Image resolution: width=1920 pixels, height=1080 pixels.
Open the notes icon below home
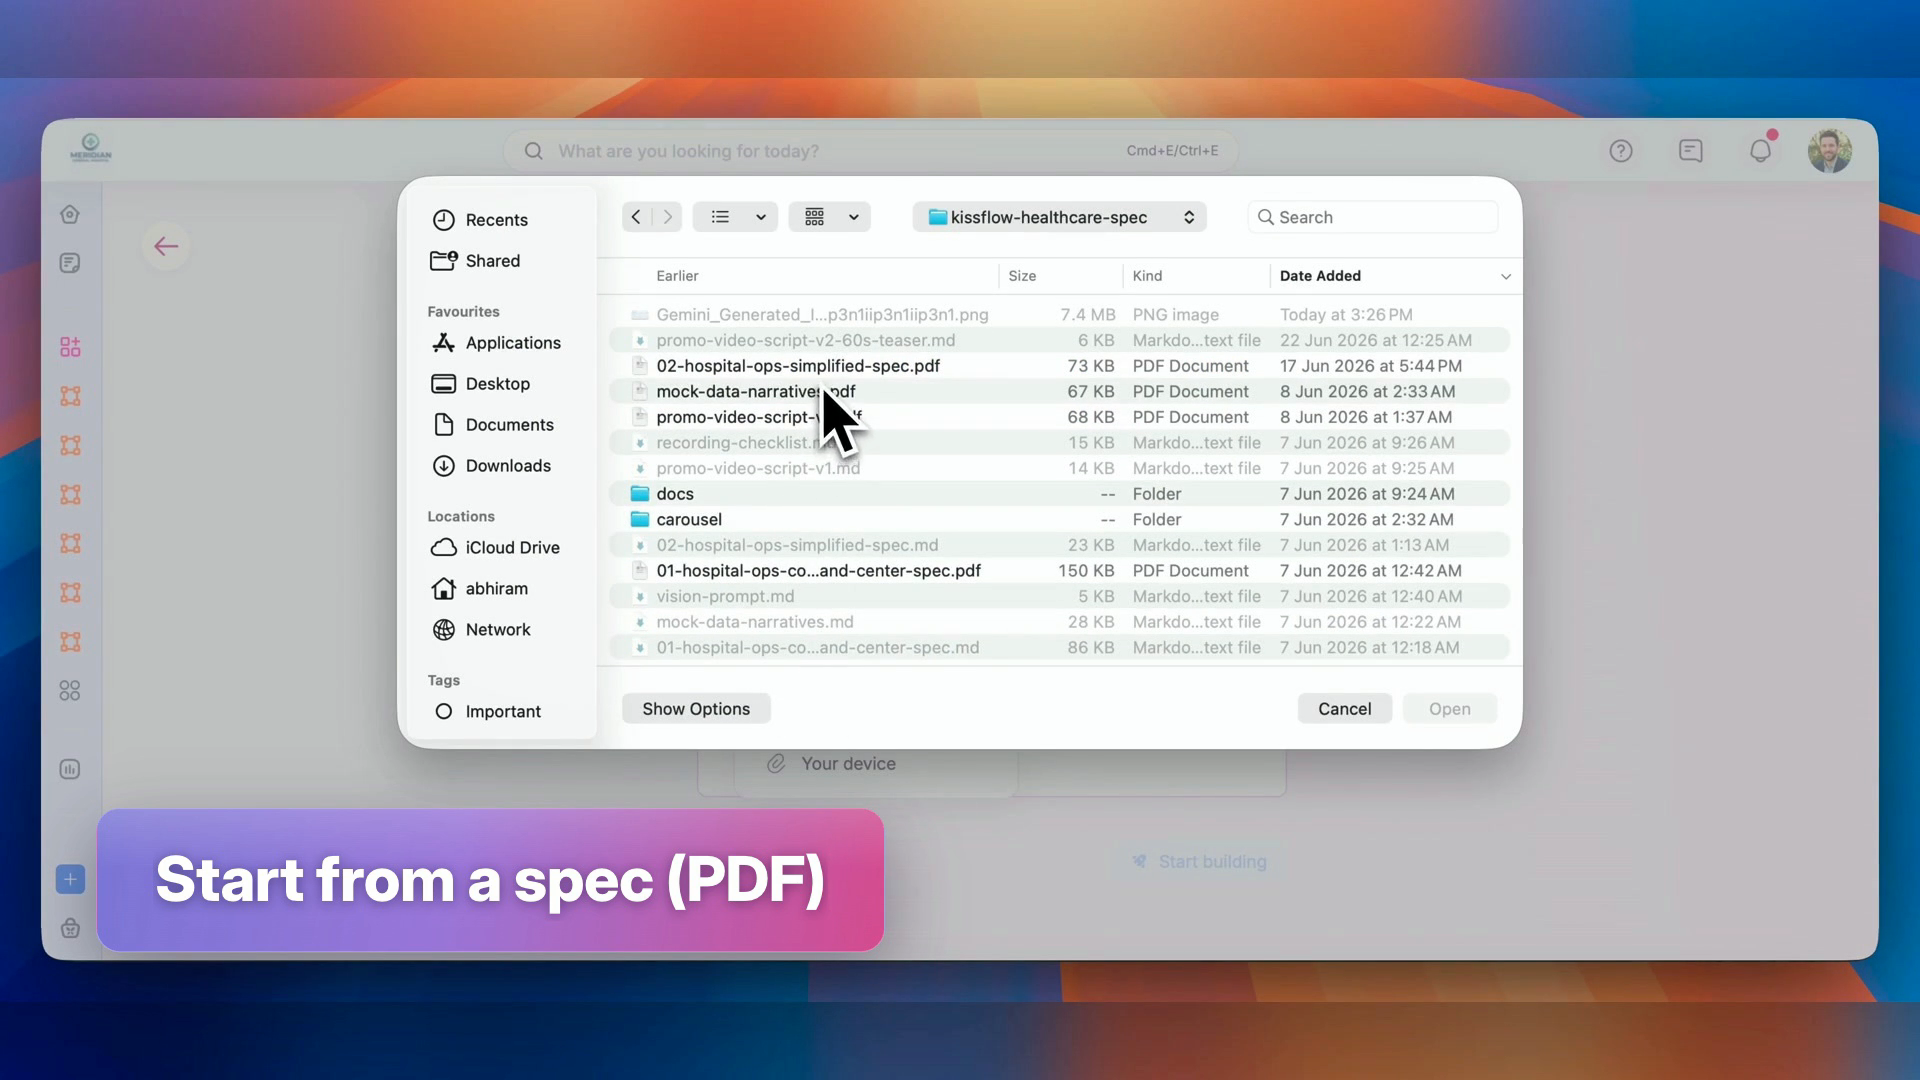[x=70, y=263]
